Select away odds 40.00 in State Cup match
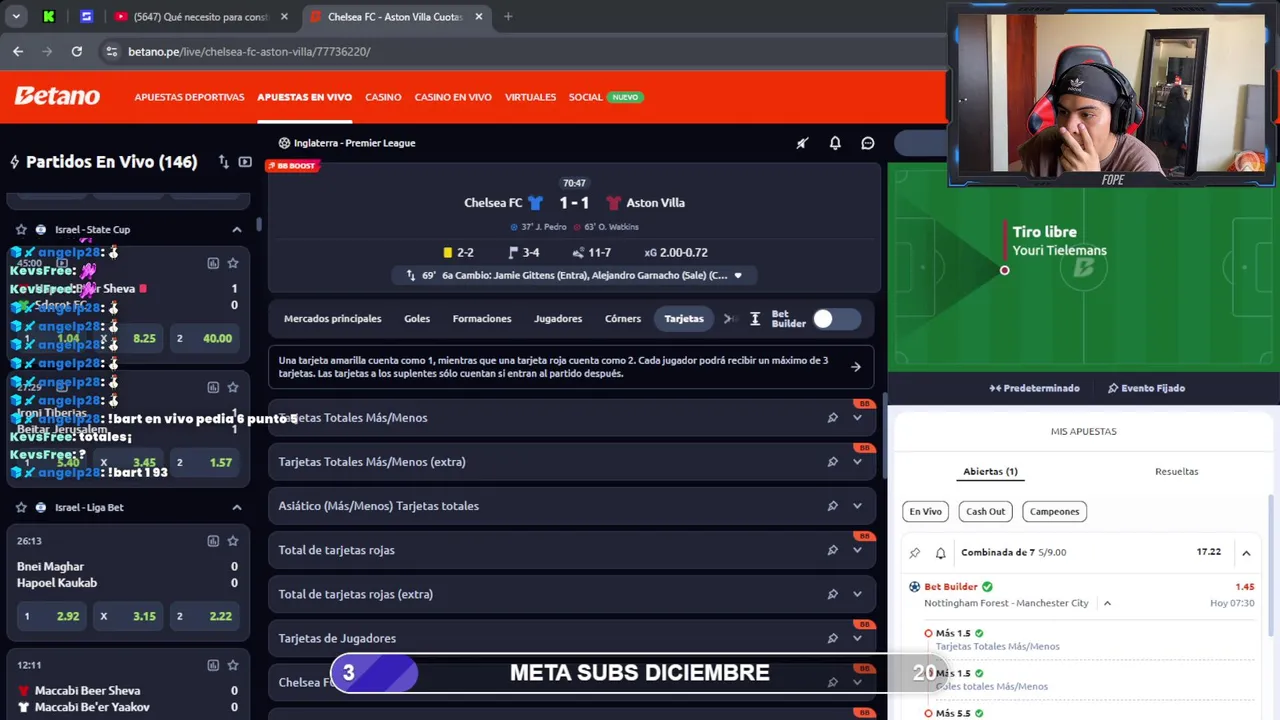The image size is (1280, 720). pyautogui.click(x=204, y=338)
